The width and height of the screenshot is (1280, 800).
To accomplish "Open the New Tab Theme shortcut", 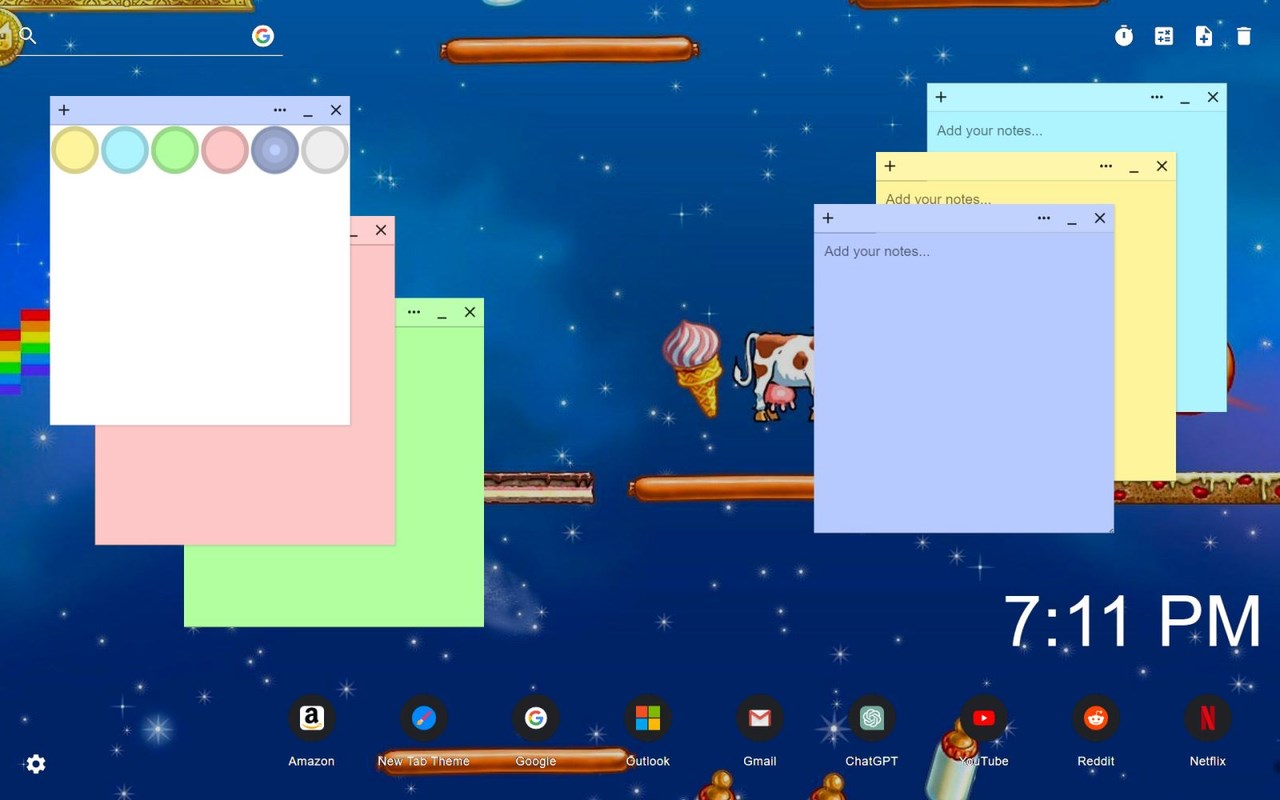I will pyautogui.click(x=424, y=718).
